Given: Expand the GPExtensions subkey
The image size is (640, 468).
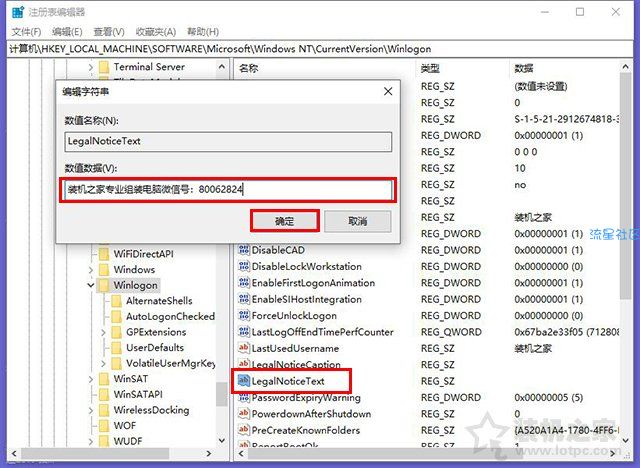Looking at the screenshot, I should (x=103, y=332).
